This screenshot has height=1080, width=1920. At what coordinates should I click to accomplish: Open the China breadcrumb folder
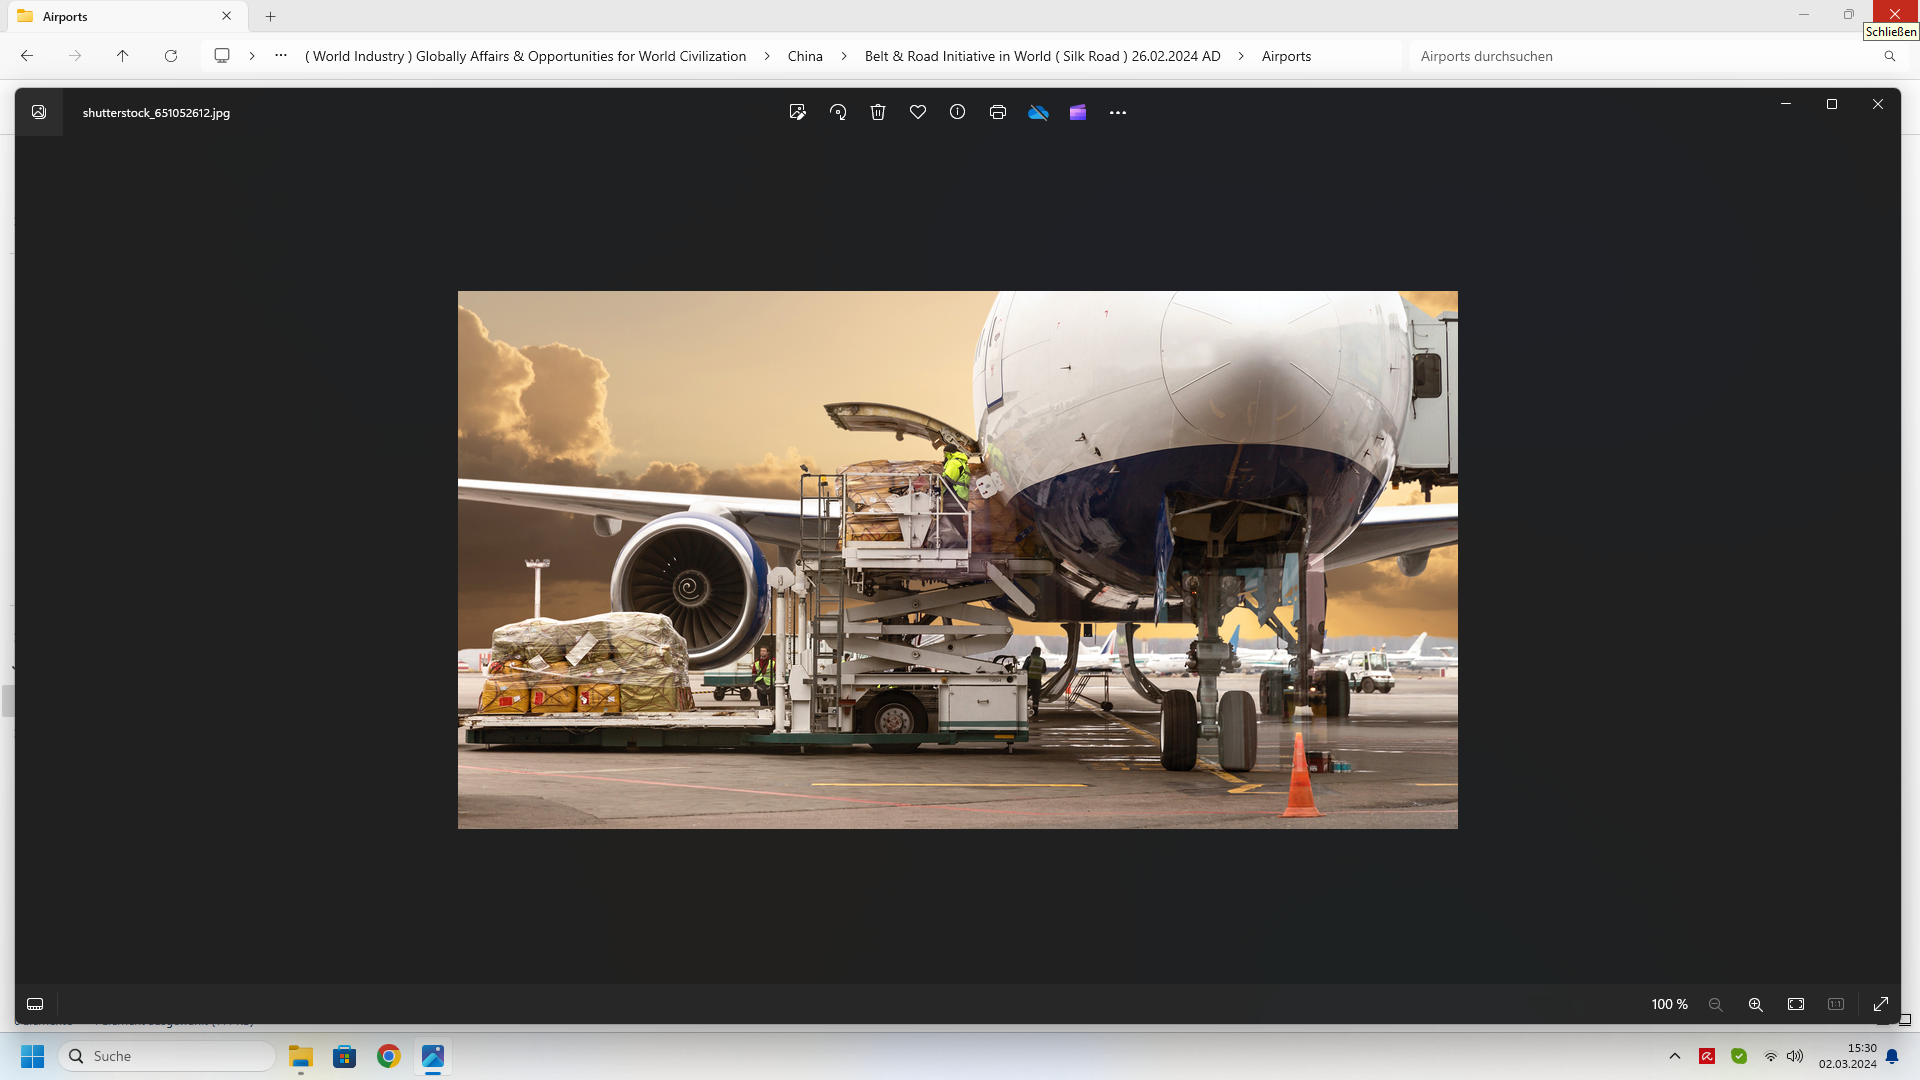point(805,56)
